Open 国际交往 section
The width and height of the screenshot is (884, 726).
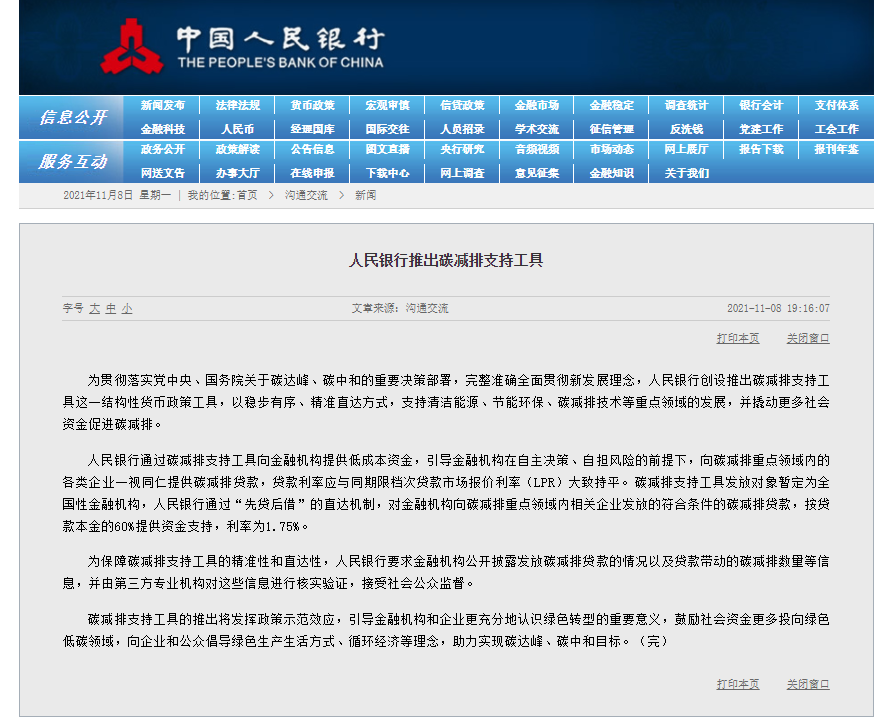(387, 129)
